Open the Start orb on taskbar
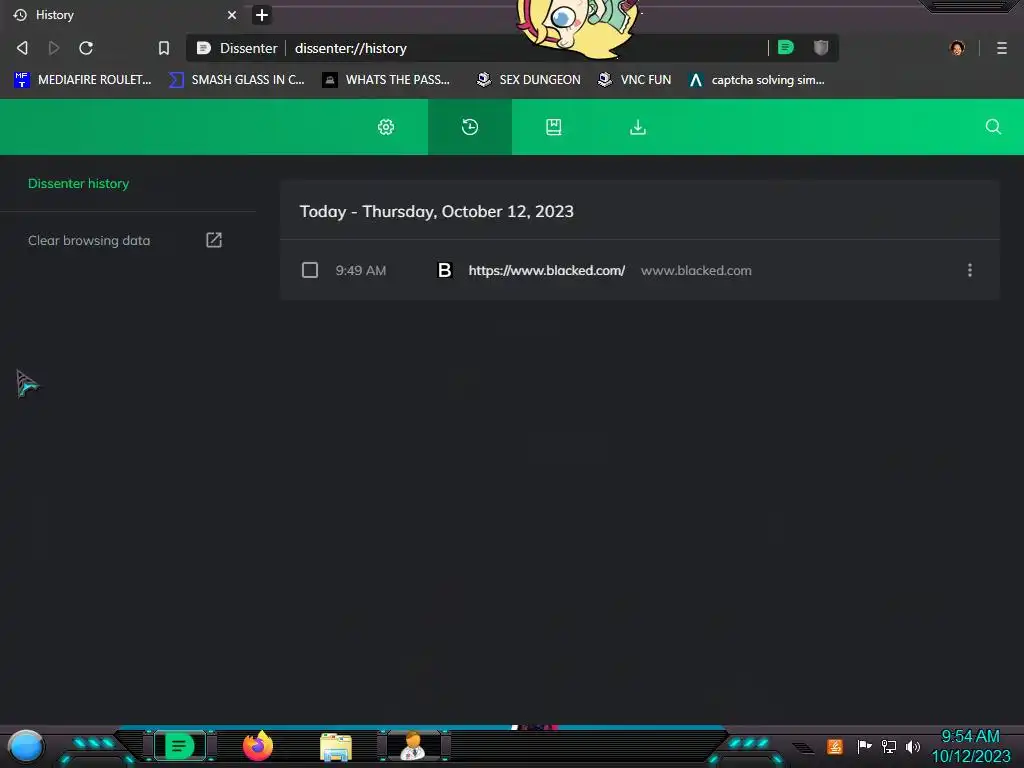 [x=26, y=746]
